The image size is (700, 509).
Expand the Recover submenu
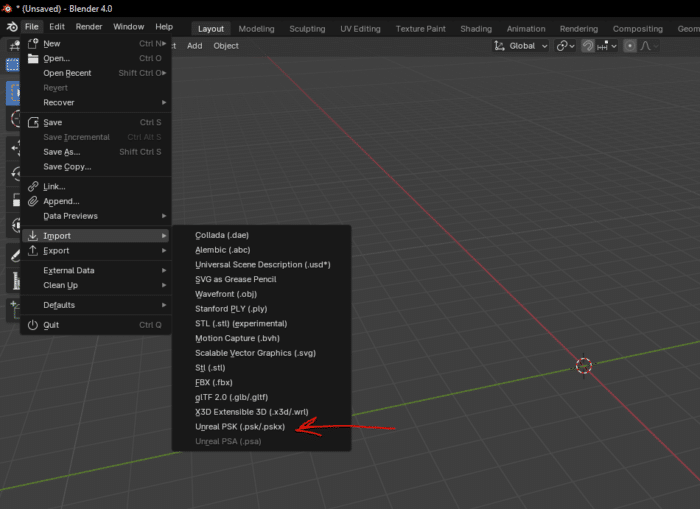pos(96,102)
